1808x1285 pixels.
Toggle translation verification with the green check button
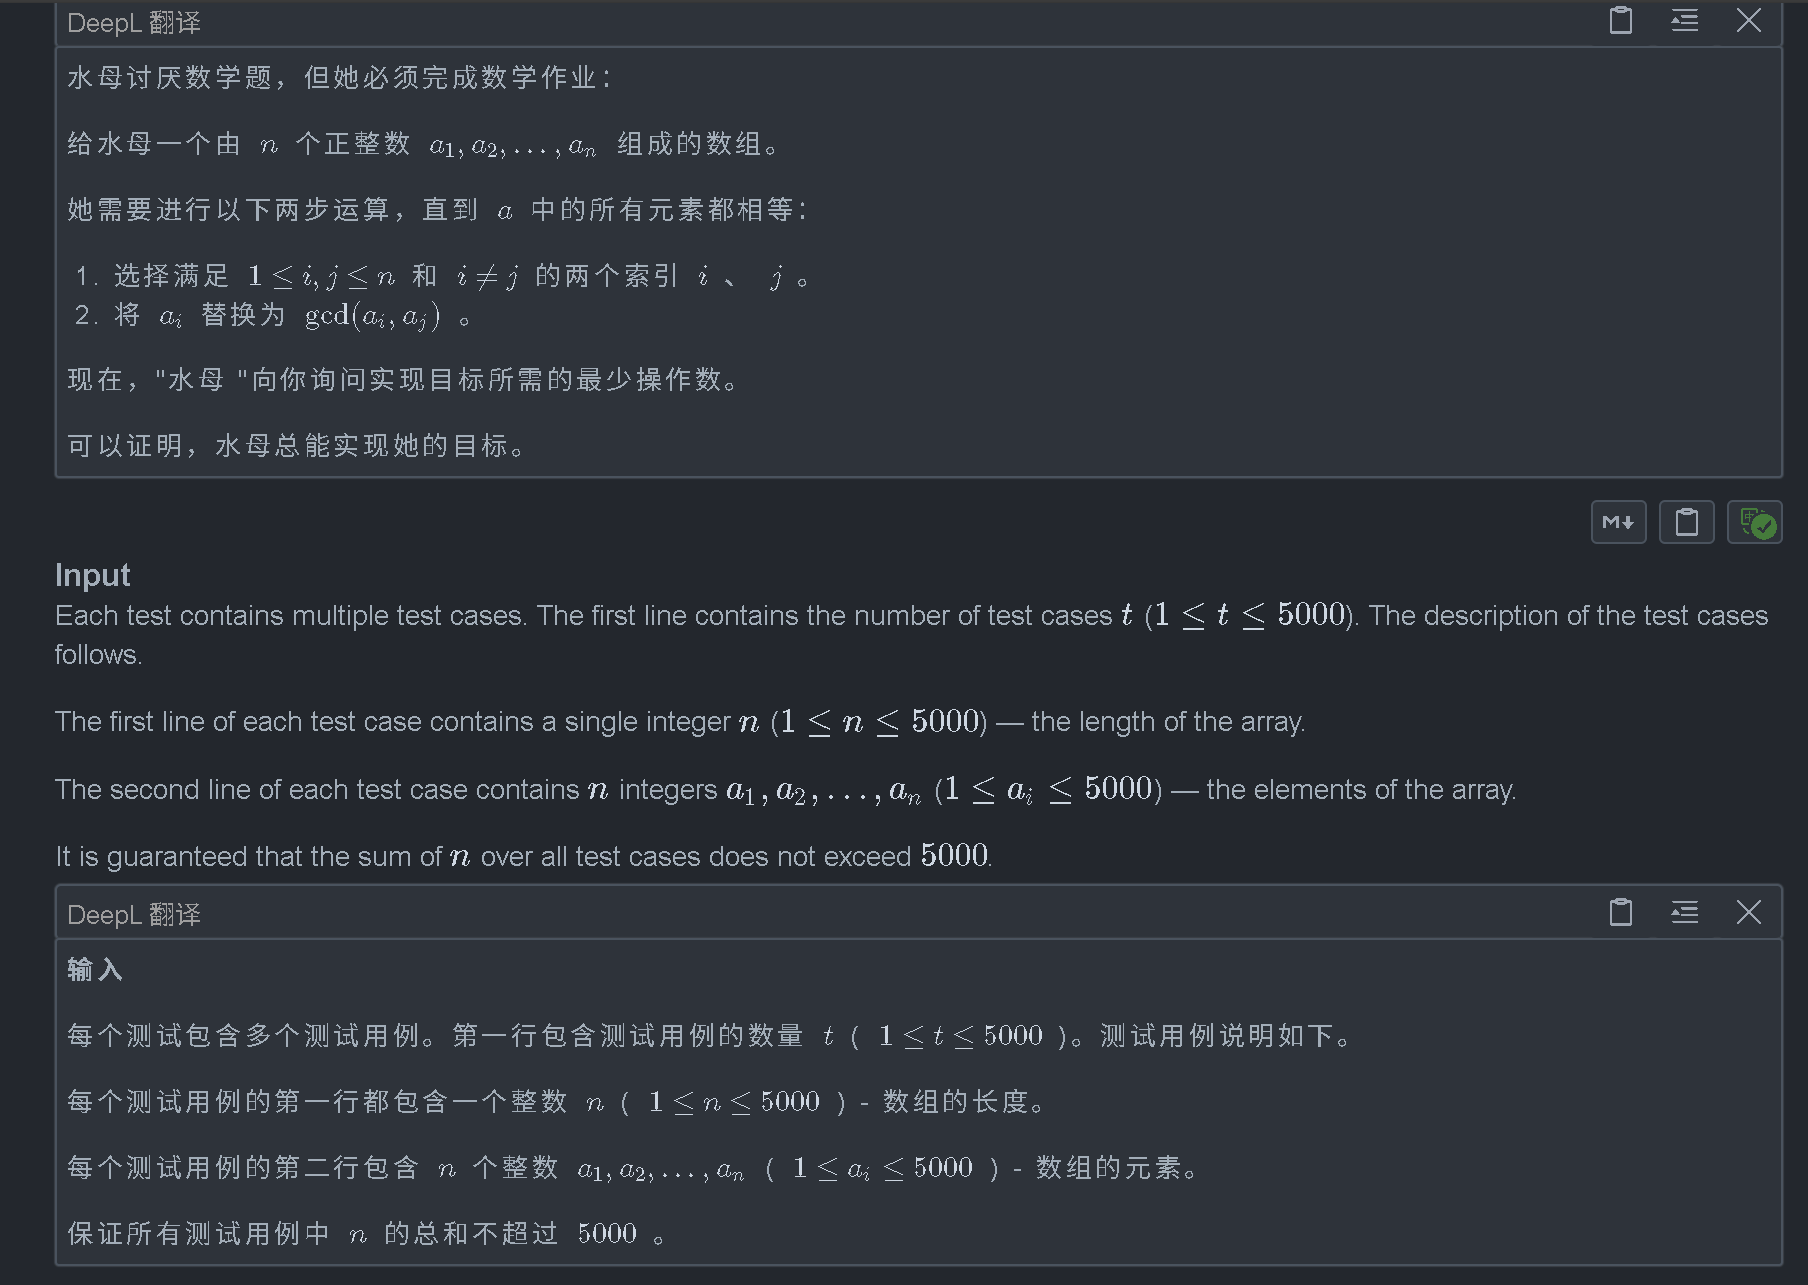(x=1754, y=522)
